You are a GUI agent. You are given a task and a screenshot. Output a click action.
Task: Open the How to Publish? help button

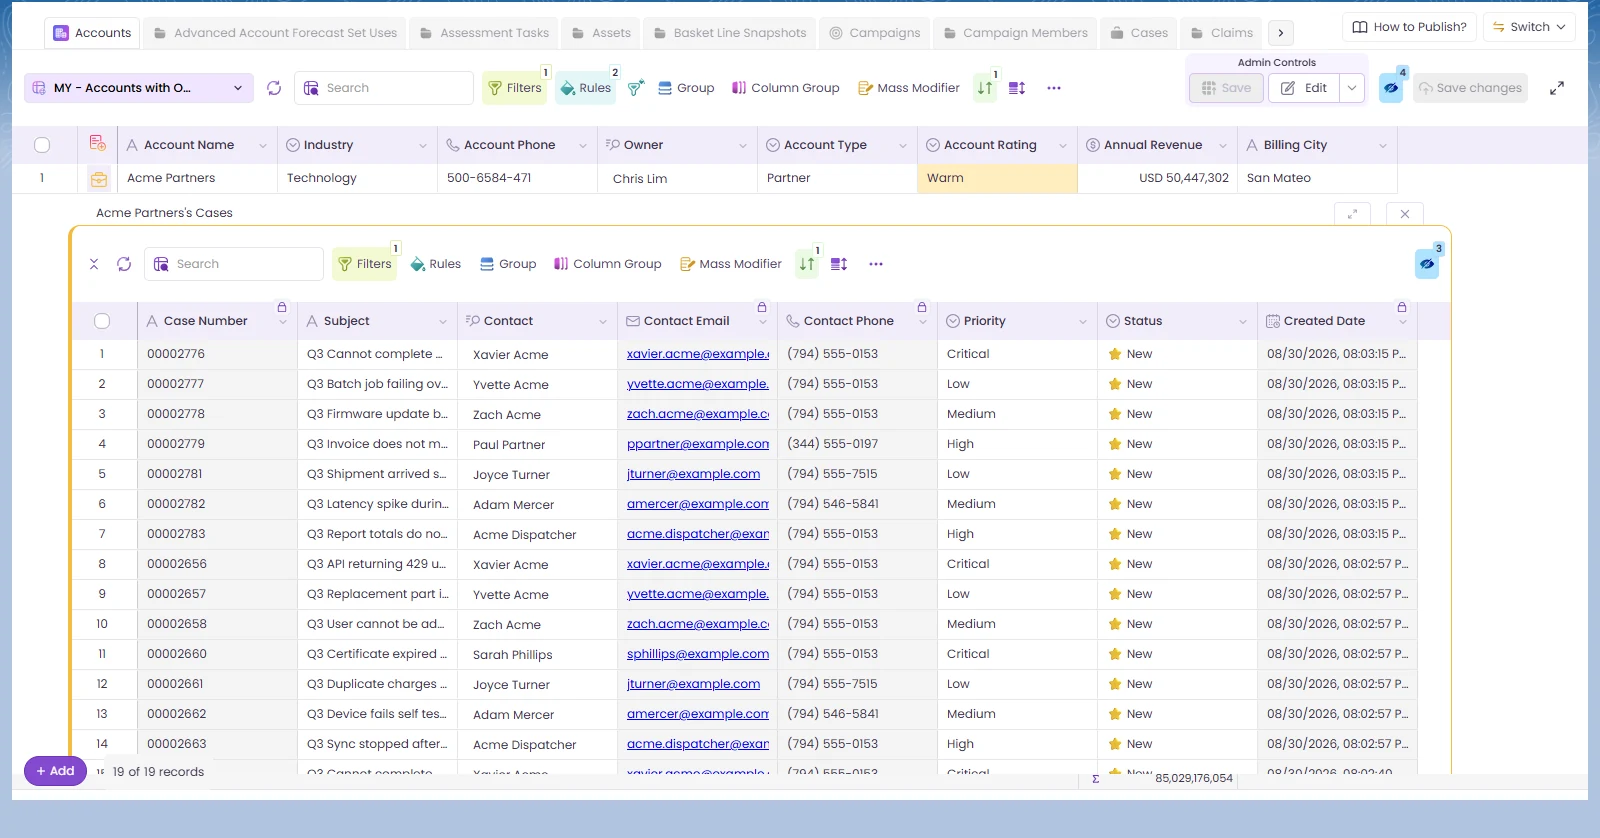click(1409, 27)
